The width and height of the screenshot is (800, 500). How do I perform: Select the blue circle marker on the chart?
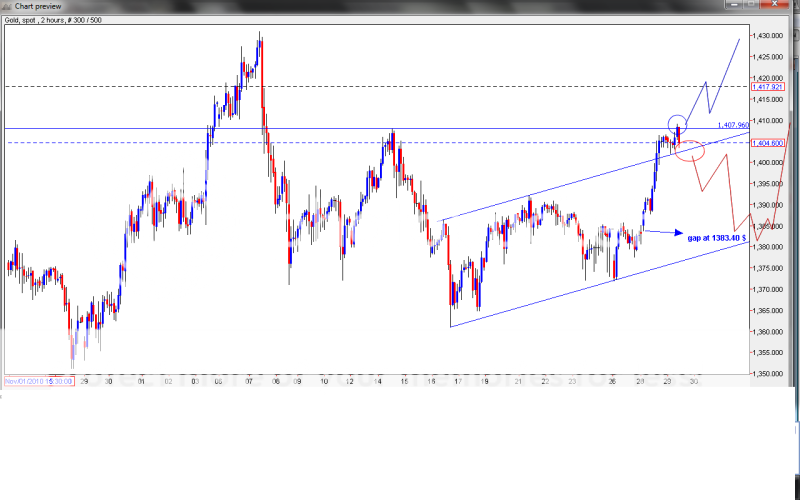[x=677, y=126]
